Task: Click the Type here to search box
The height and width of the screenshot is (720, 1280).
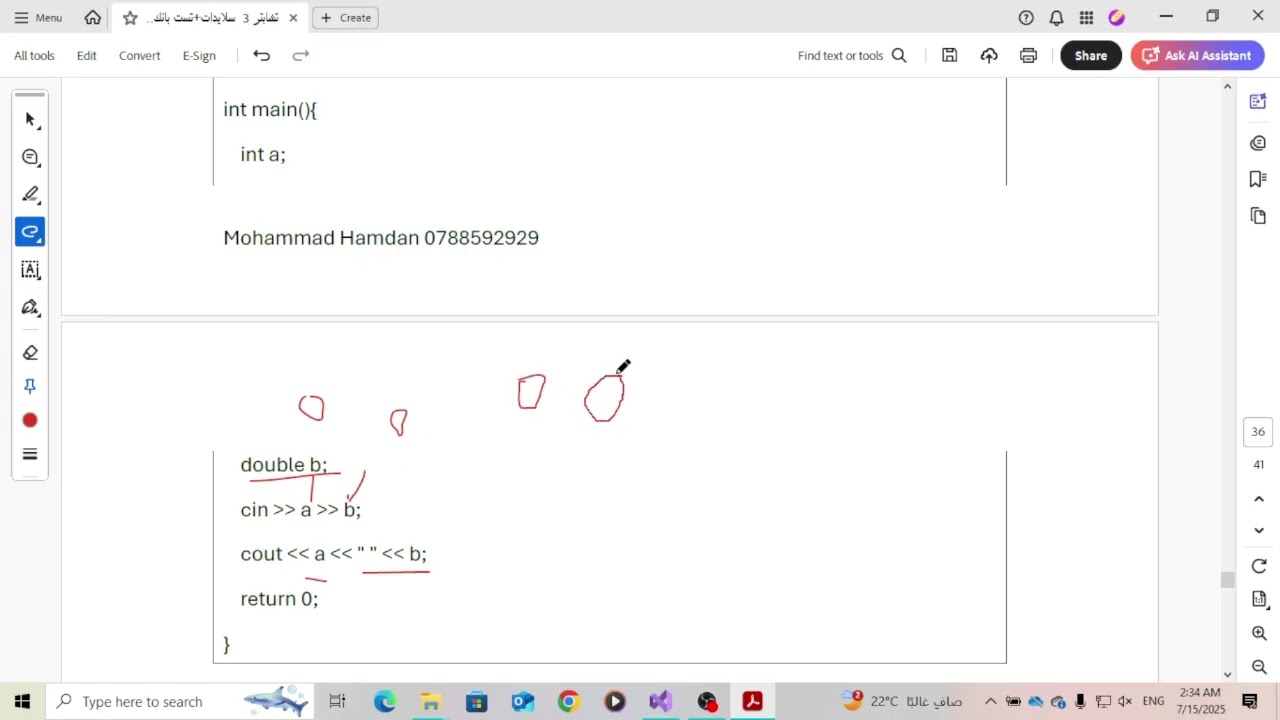Action: (180, 701)
